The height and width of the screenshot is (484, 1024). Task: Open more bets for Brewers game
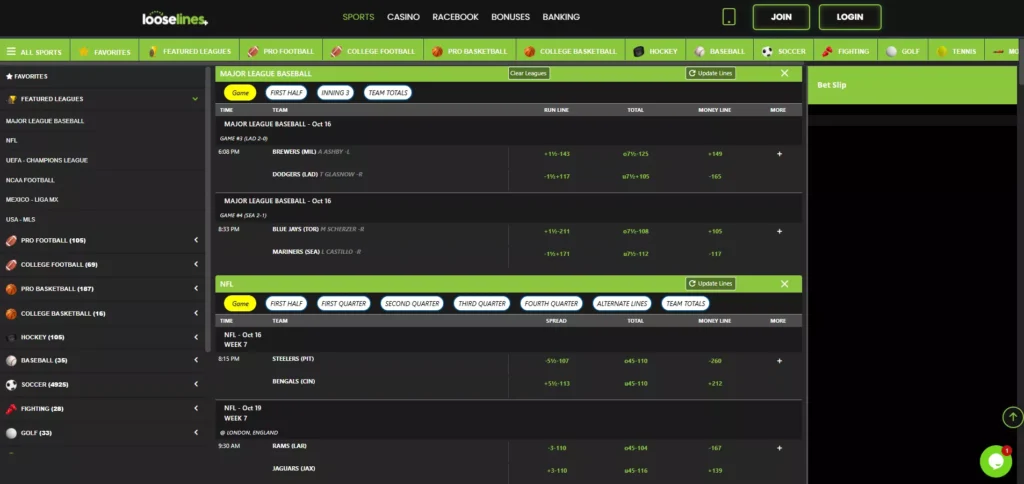tap(779, 154)
